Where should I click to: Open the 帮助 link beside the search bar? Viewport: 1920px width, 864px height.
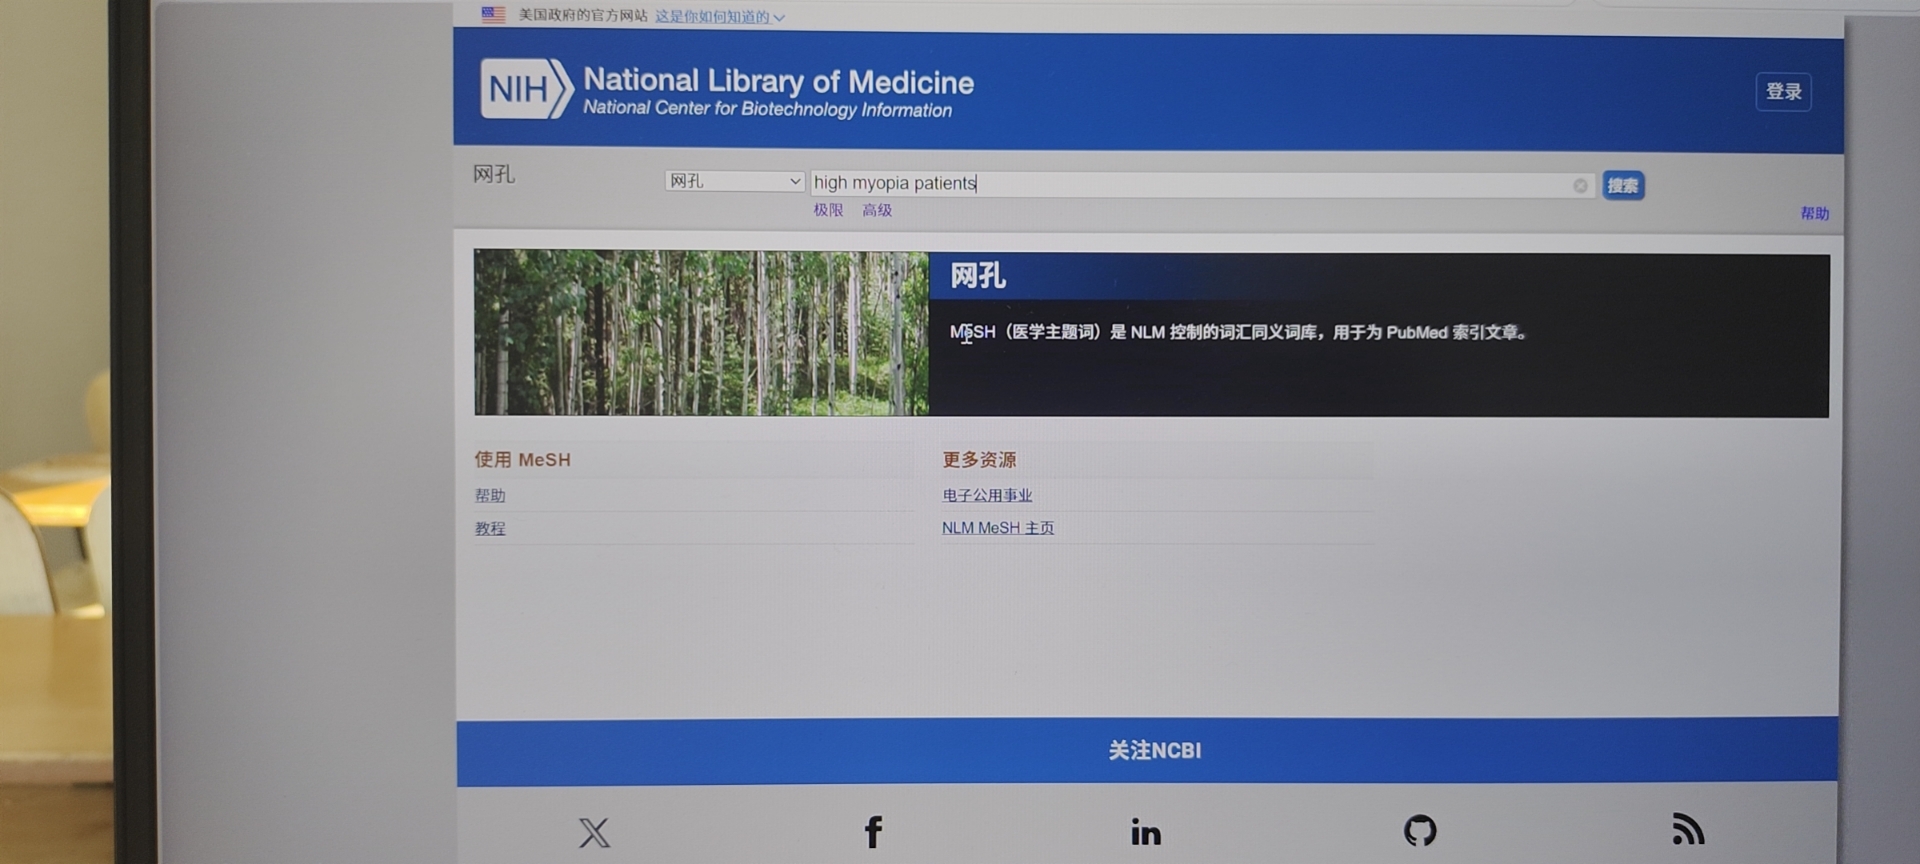[x=1815, y=213]
